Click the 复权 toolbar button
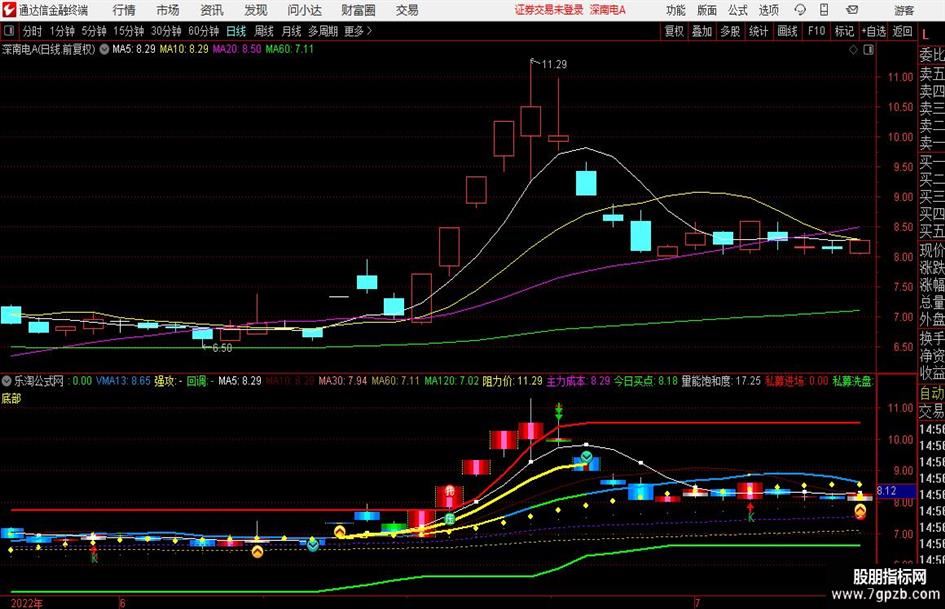 click(674, 31)
